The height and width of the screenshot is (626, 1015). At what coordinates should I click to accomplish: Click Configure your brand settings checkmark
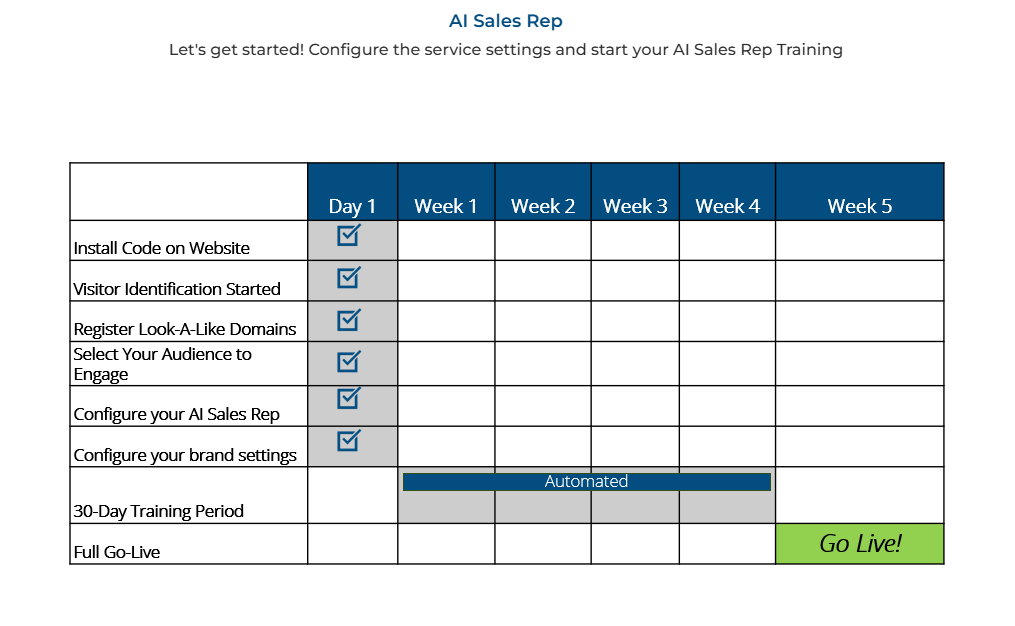pos(349,440)
